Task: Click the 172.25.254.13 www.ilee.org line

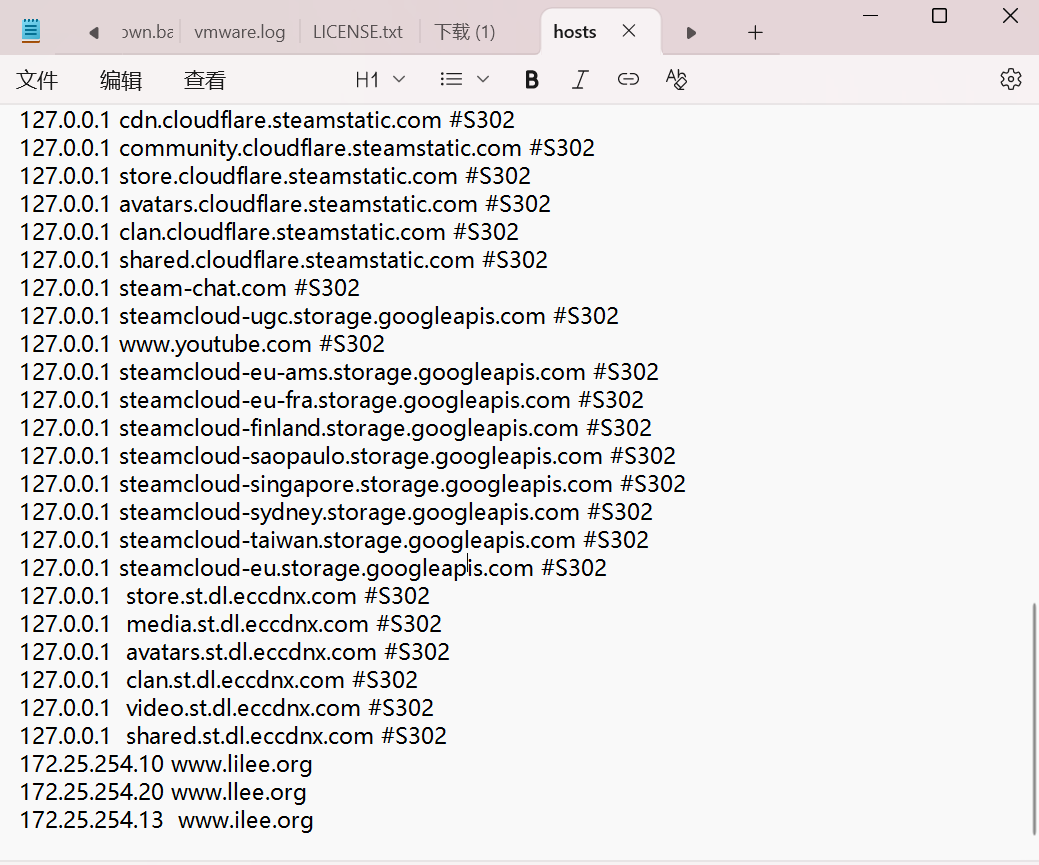Action: pos(166,820)
